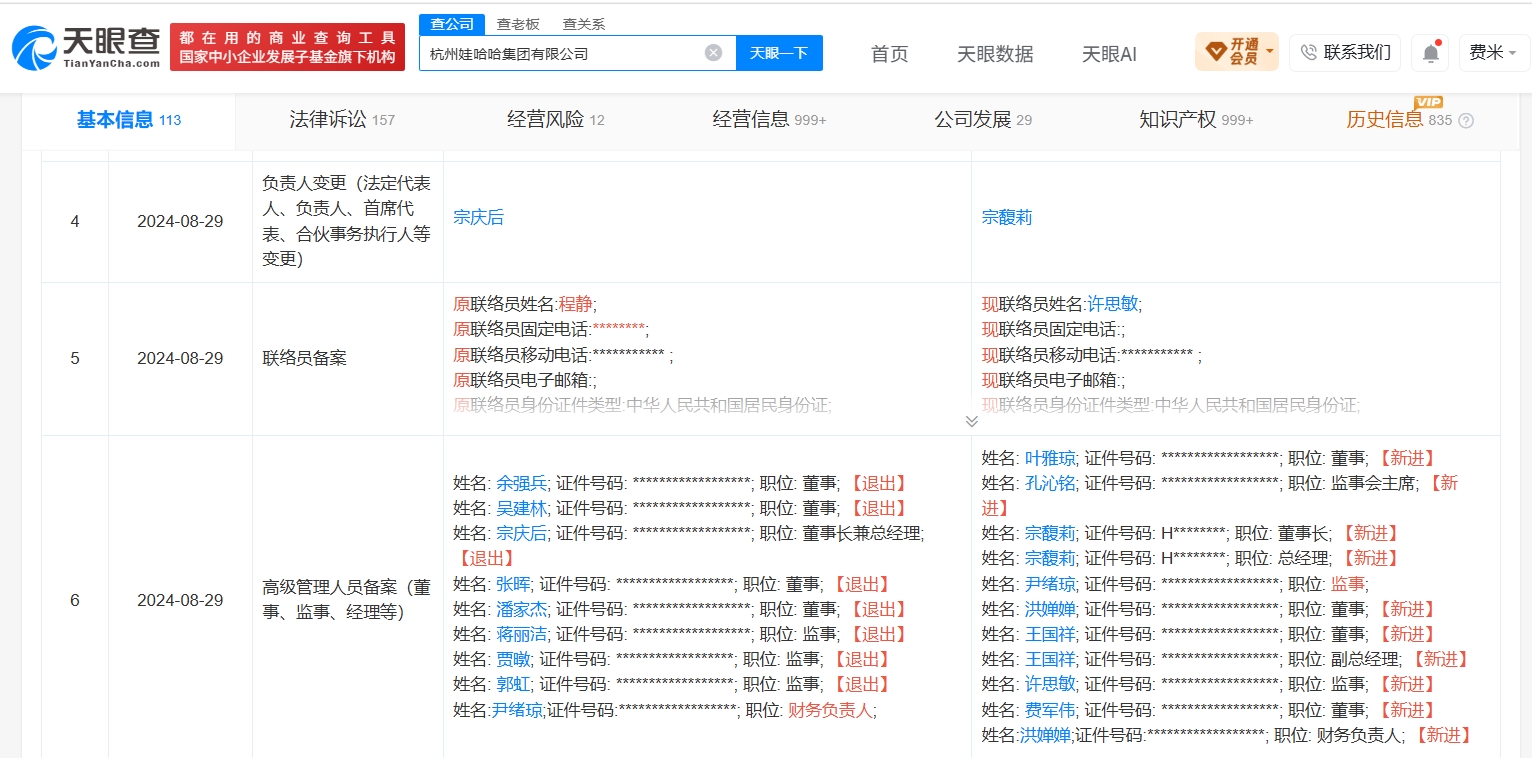
Task: Open 许思敏 link in the 联络员备案 row
Action: 1113,304
